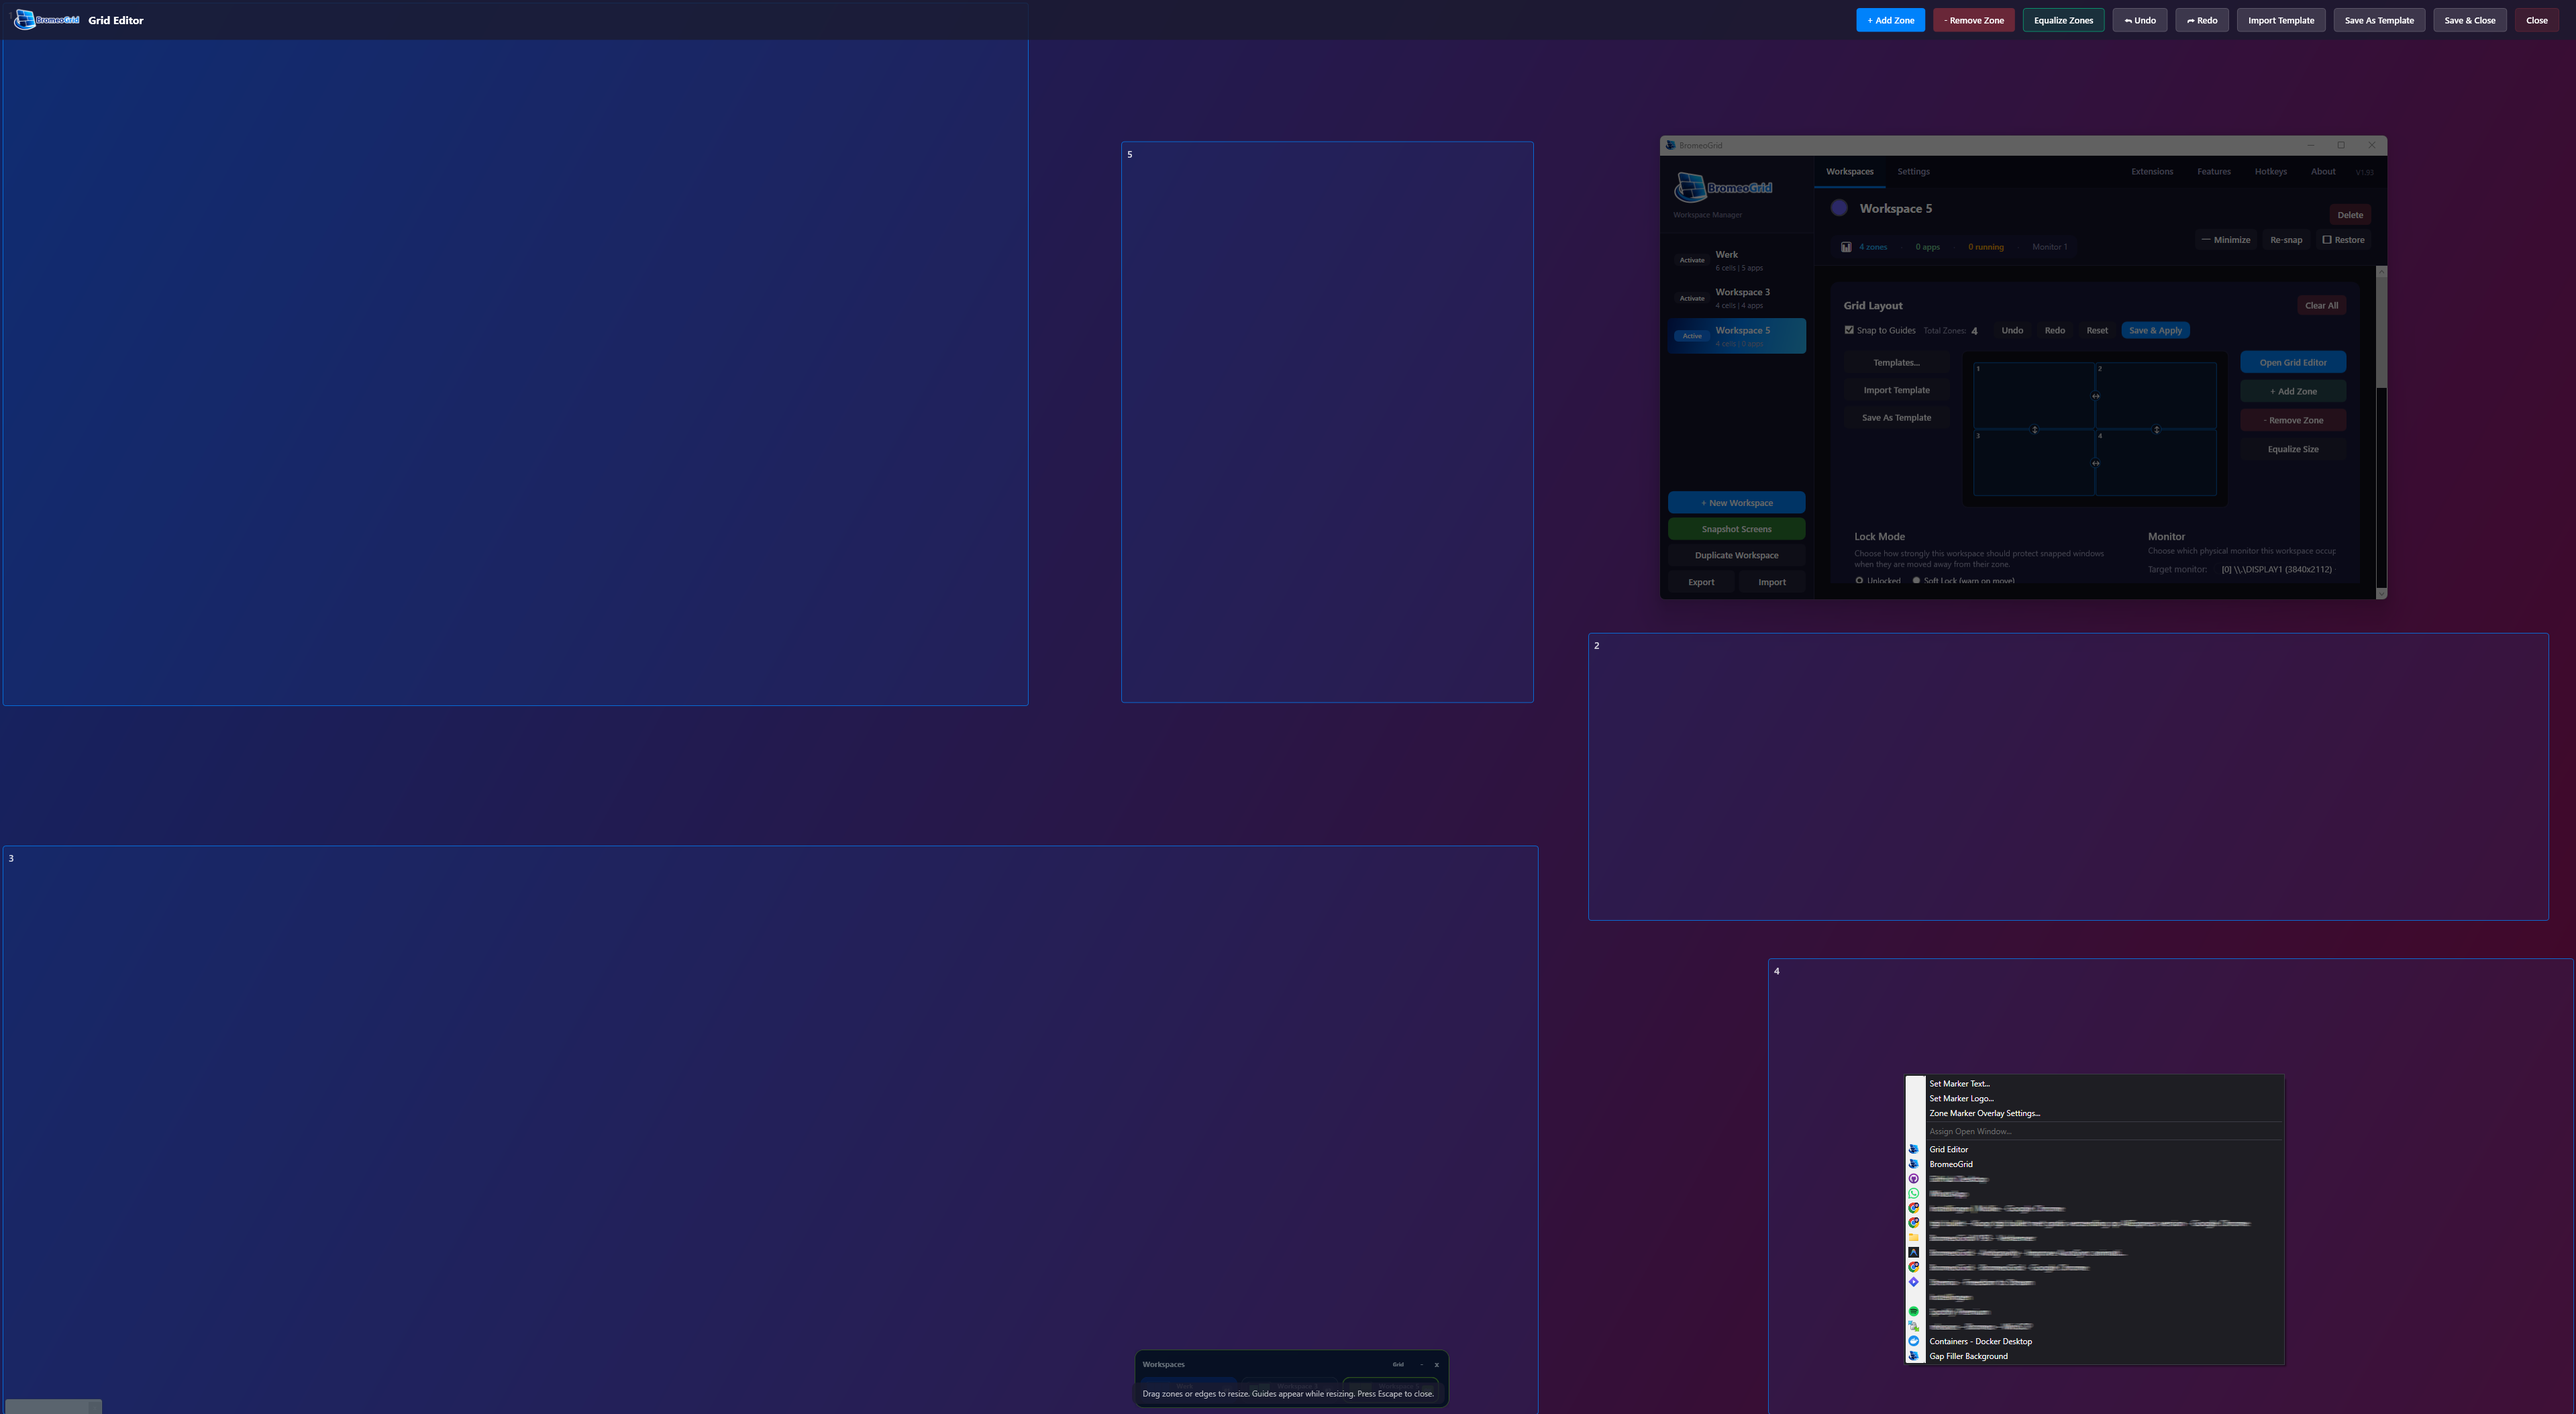2576x1414 pixels.
Task: Click the zones statistics icon beside '4 zones'
Action: click(1846, 247)
